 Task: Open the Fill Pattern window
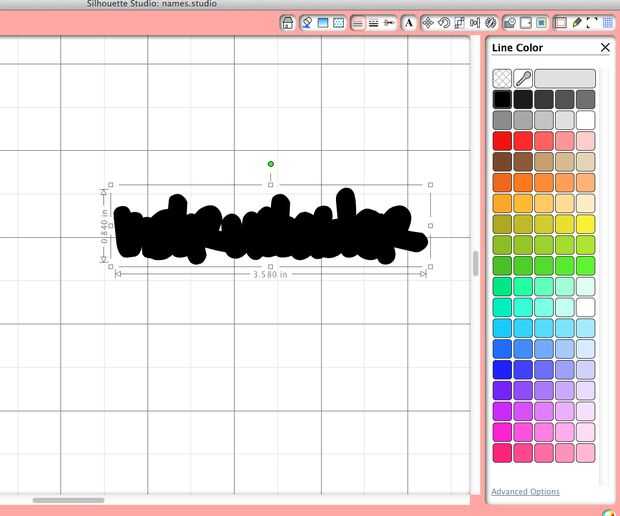pyautogui.click(x=338, y=23)
